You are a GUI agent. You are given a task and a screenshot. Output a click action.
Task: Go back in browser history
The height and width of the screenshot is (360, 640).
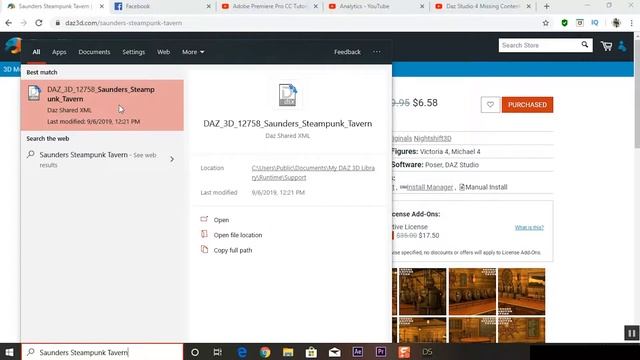pyautogui.click(x=9, y=23)
